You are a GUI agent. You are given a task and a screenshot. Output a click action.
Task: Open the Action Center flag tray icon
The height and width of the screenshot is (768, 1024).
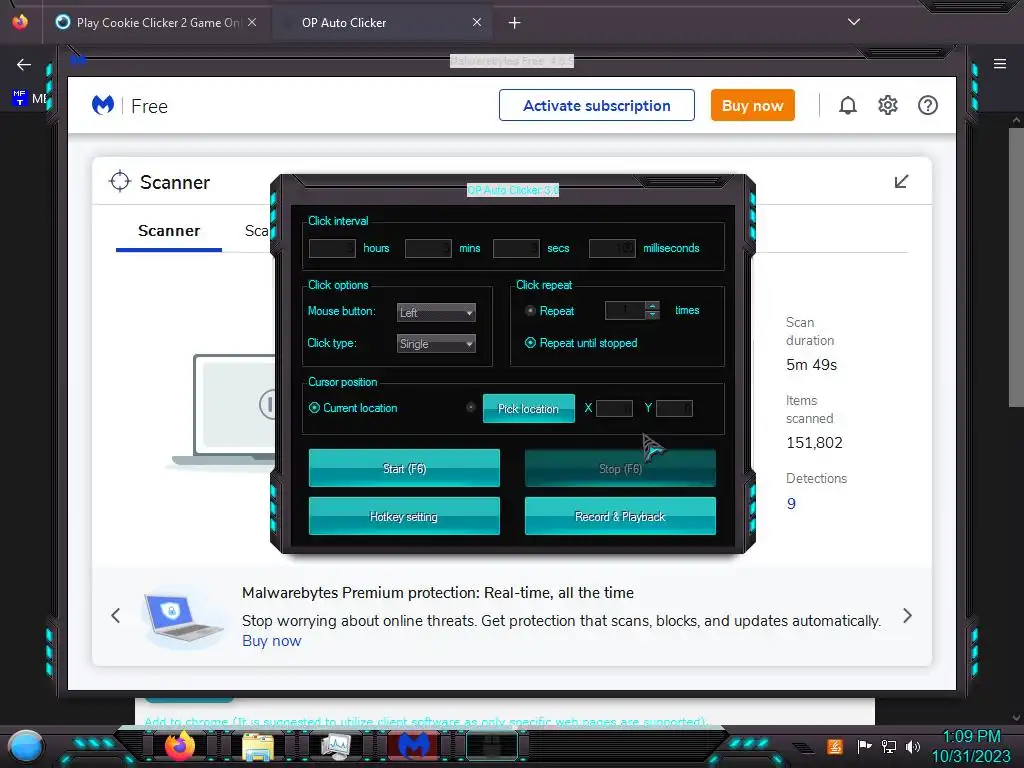coord(864,746)
